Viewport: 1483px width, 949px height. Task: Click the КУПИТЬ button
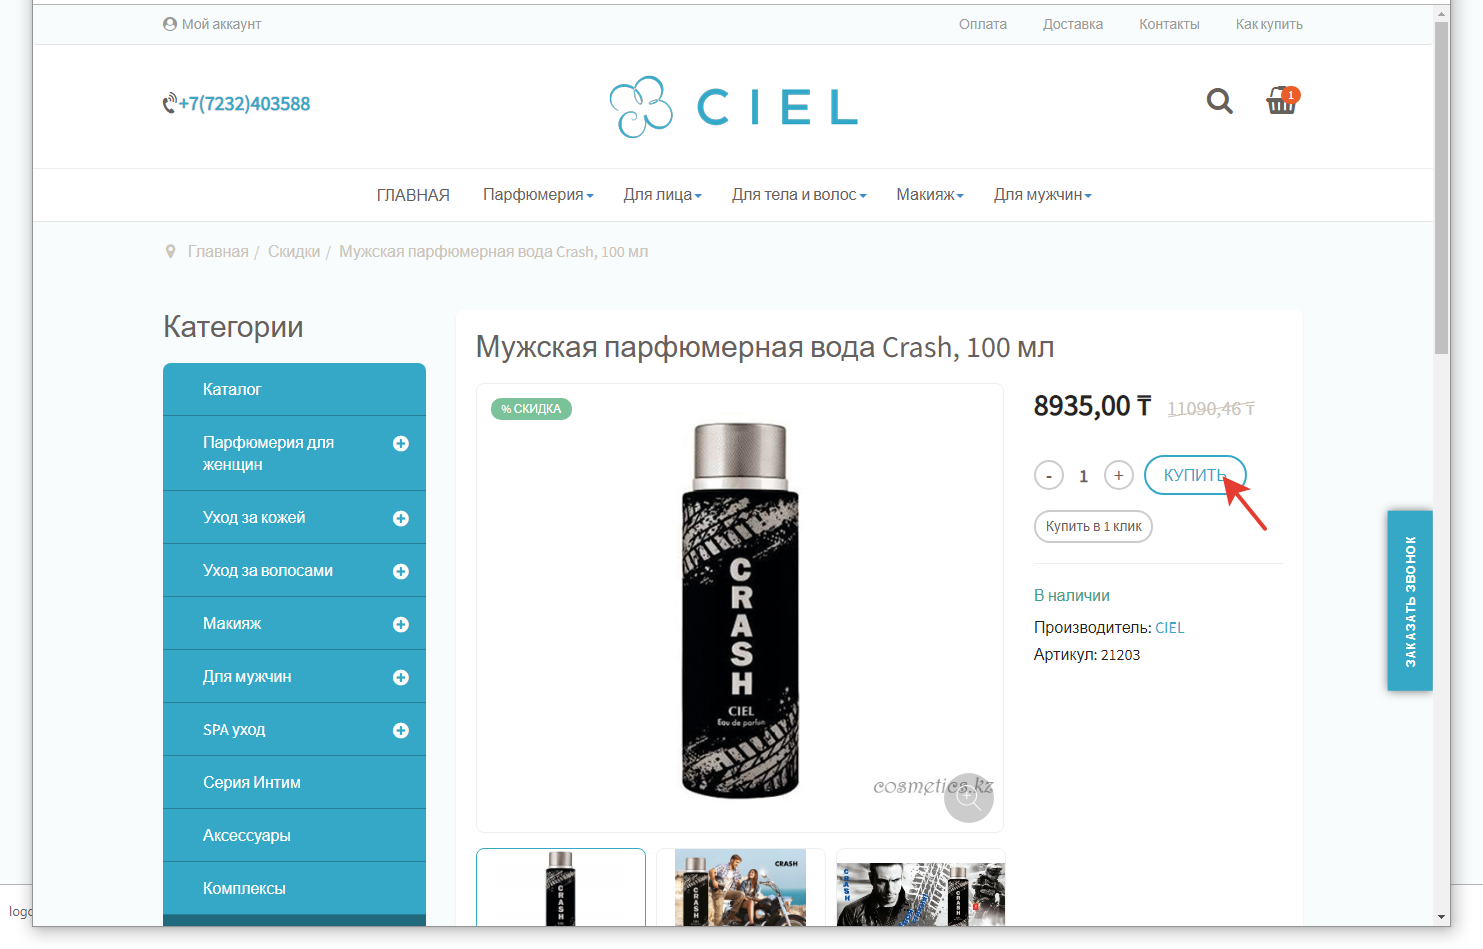click(x=1195, y=475)
